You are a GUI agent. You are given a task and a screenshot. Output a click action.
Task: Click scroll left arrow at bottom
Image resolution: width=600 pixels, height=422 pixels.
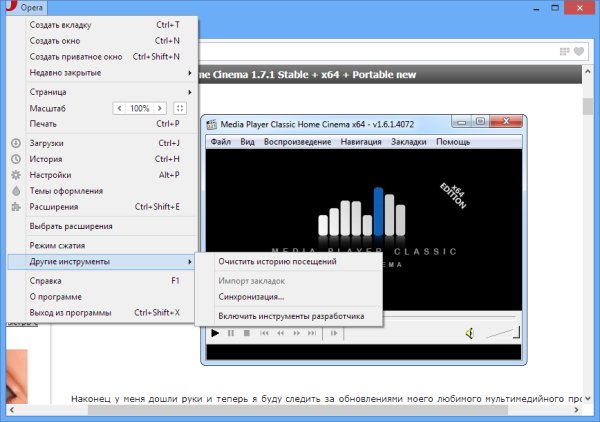point(12,410)
